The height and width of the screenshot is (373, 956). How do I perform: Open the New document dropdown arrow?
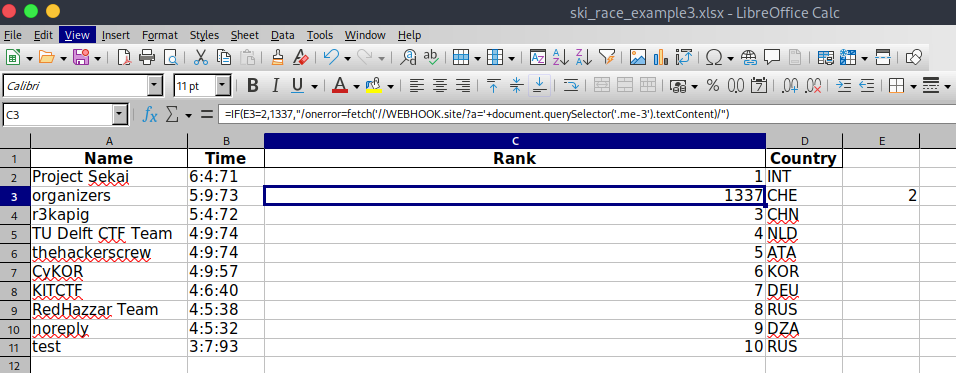pyautogui.click(x=29, y=59)
